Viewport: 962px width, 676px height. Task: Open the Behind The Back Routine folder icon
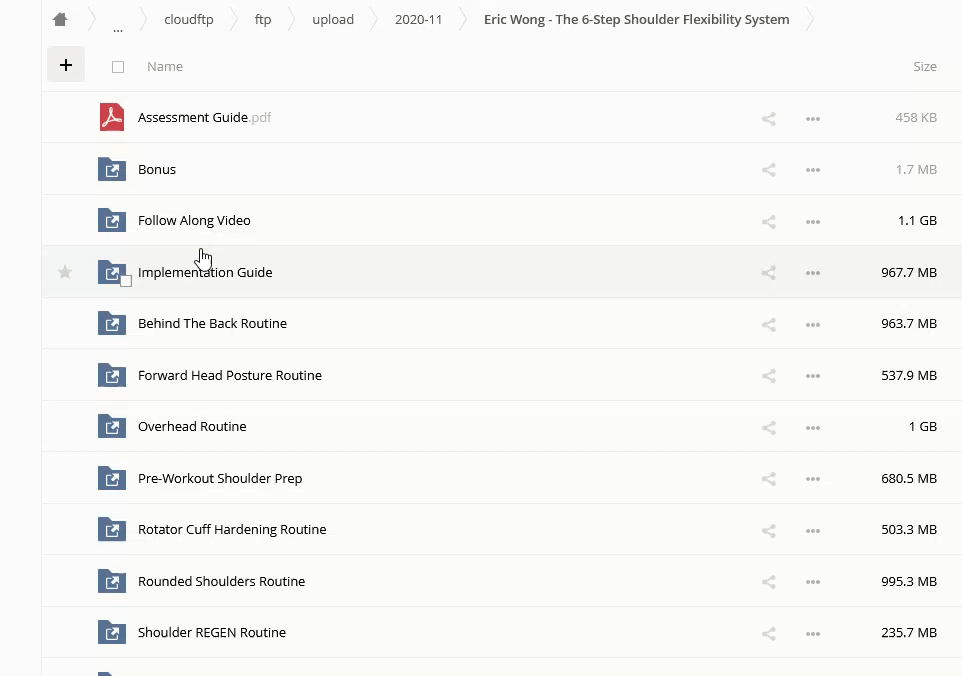coord(112,323)
